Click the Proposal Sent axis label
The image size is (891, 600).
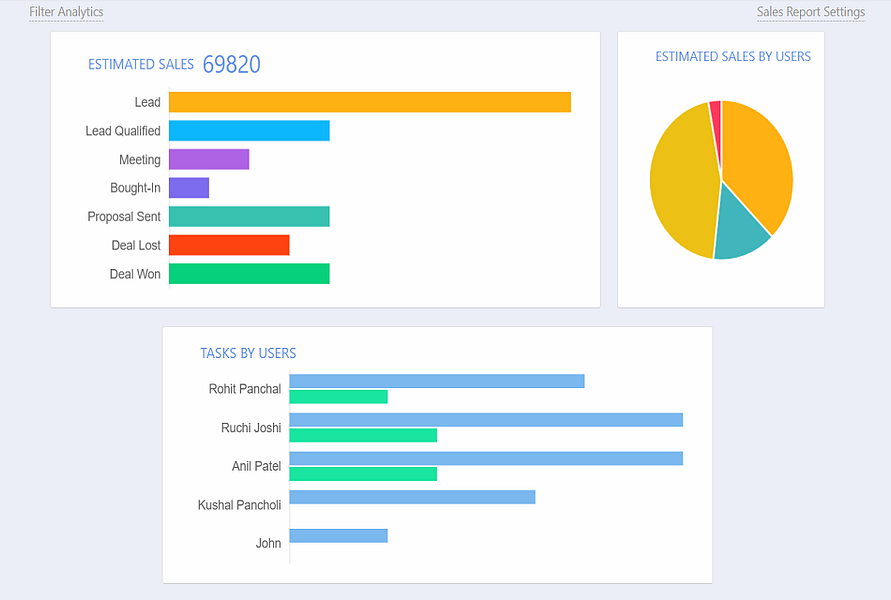[x=124, y=217]
